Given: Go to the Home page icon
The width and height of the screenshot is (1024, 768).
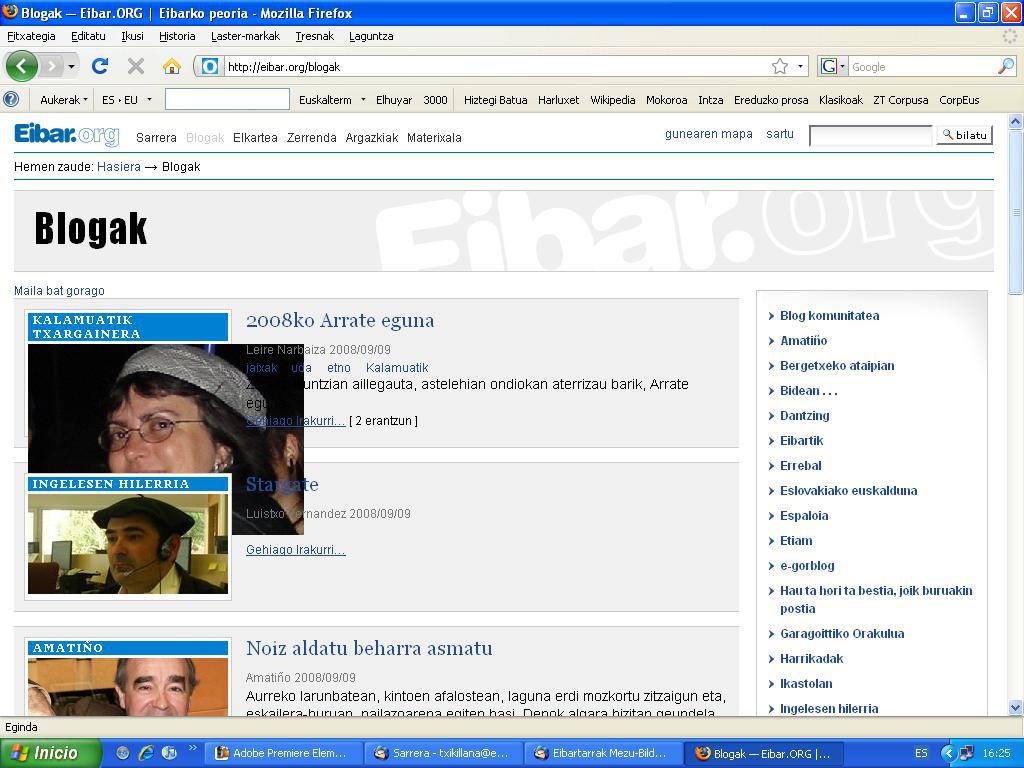Looking at the screenshot, I should click(172, 66).
